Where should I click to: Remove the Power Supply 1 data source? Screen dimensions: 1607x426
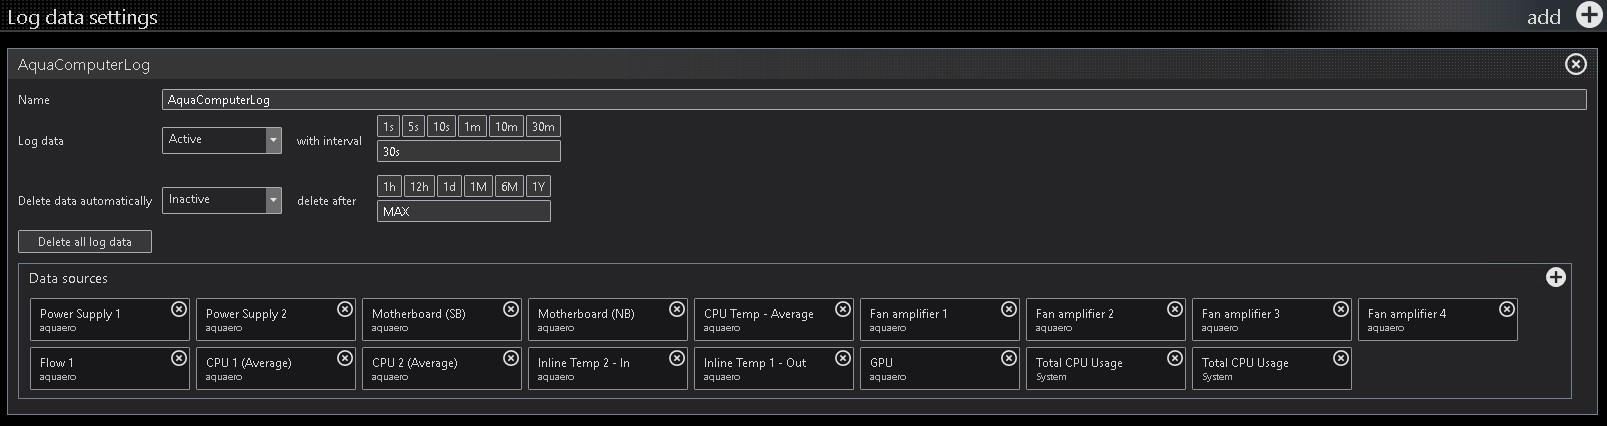tap(179, 309)
